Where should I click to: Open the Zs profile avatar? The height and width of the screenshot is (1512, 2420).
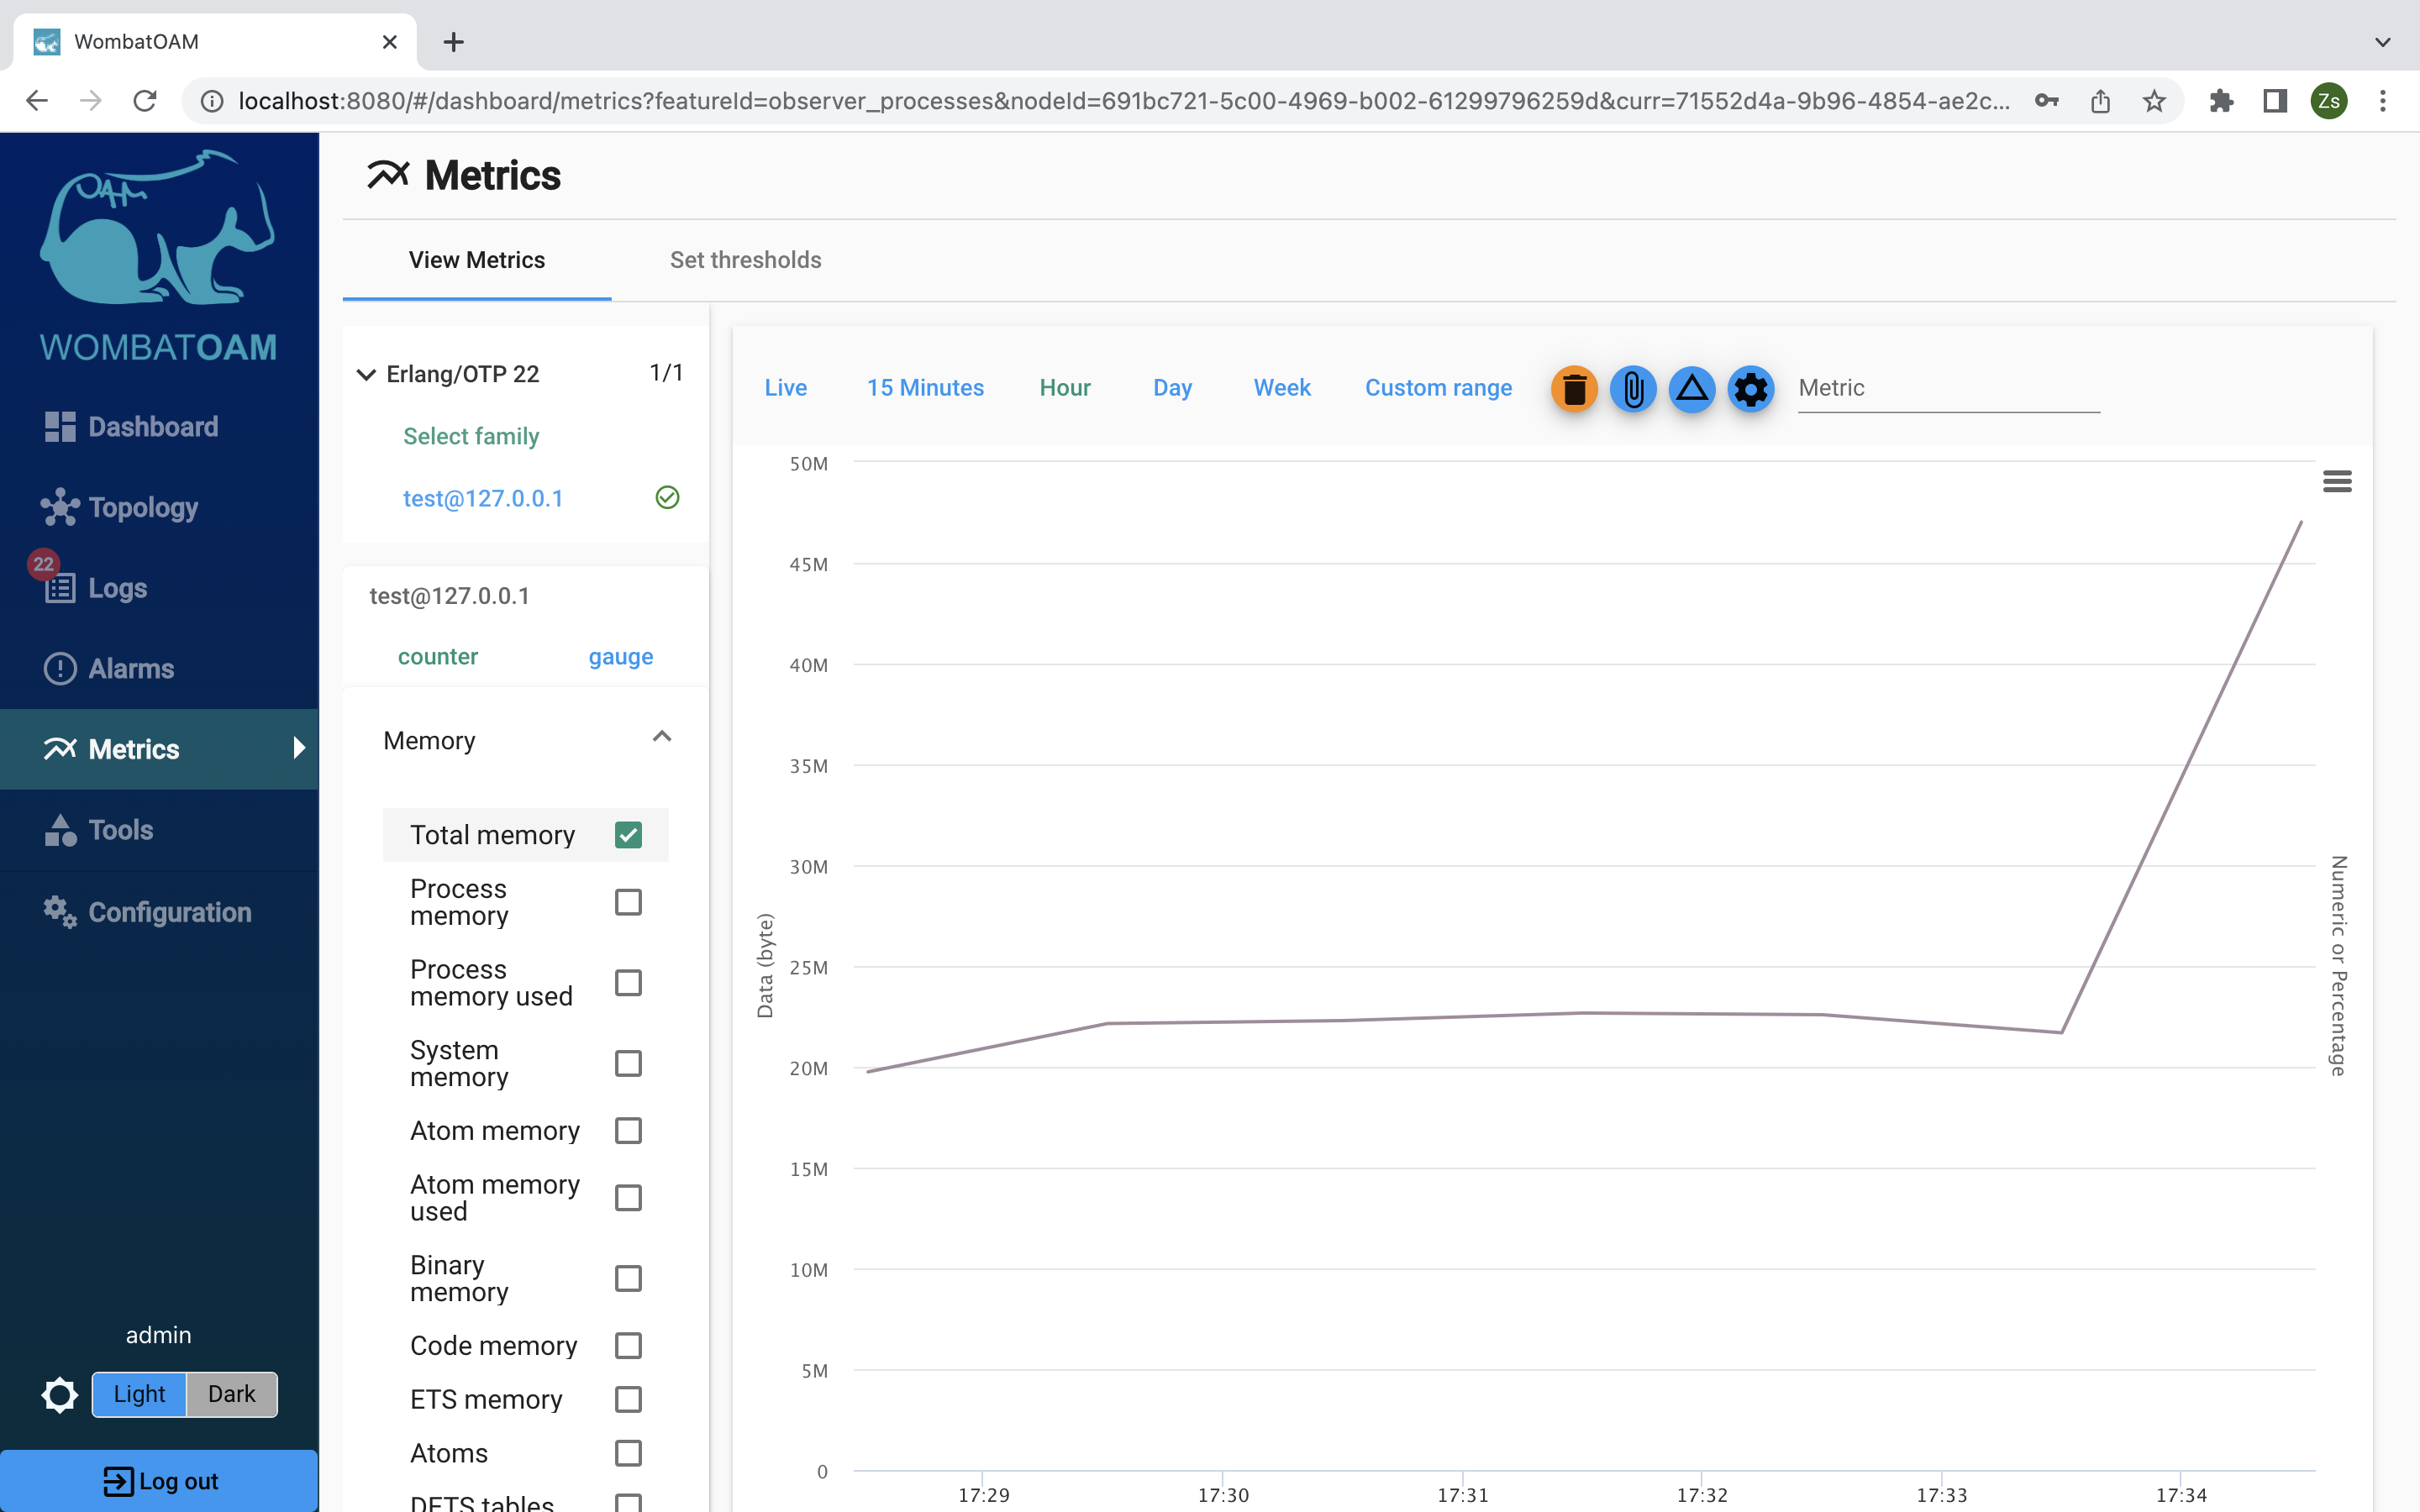2329,101
